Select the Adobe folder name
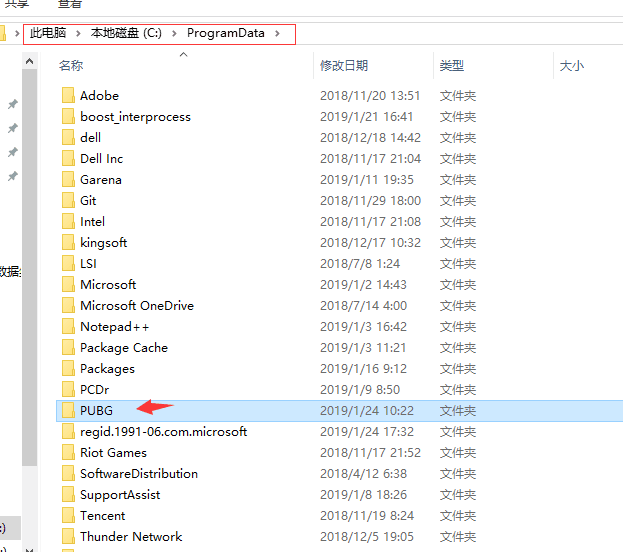Screen dimensions: 623x552 pos(99,96)
